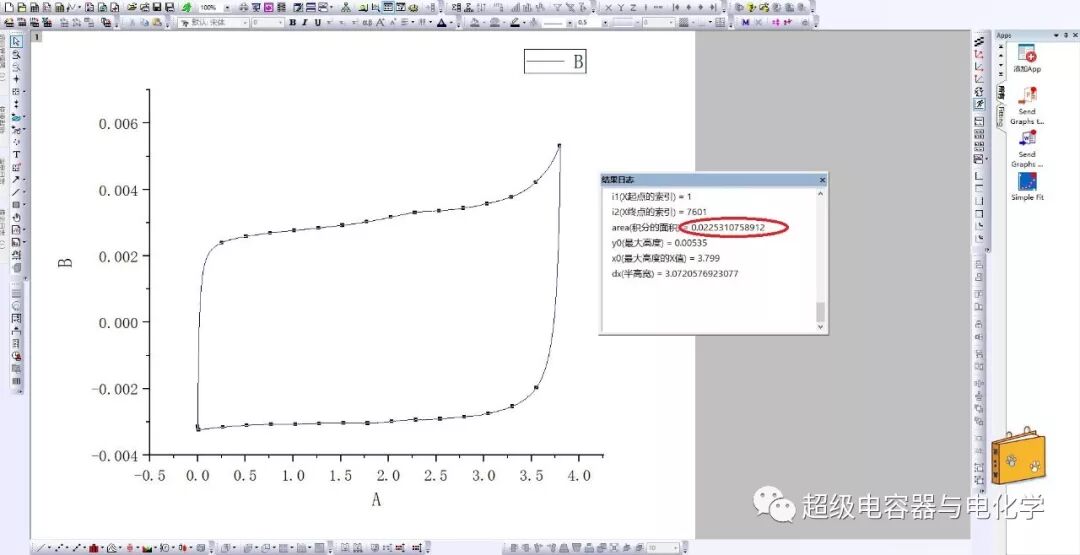Close the Results Log window
Image resolution: width=1080 pixels, height=555 pixels.
tap(822, 180)
